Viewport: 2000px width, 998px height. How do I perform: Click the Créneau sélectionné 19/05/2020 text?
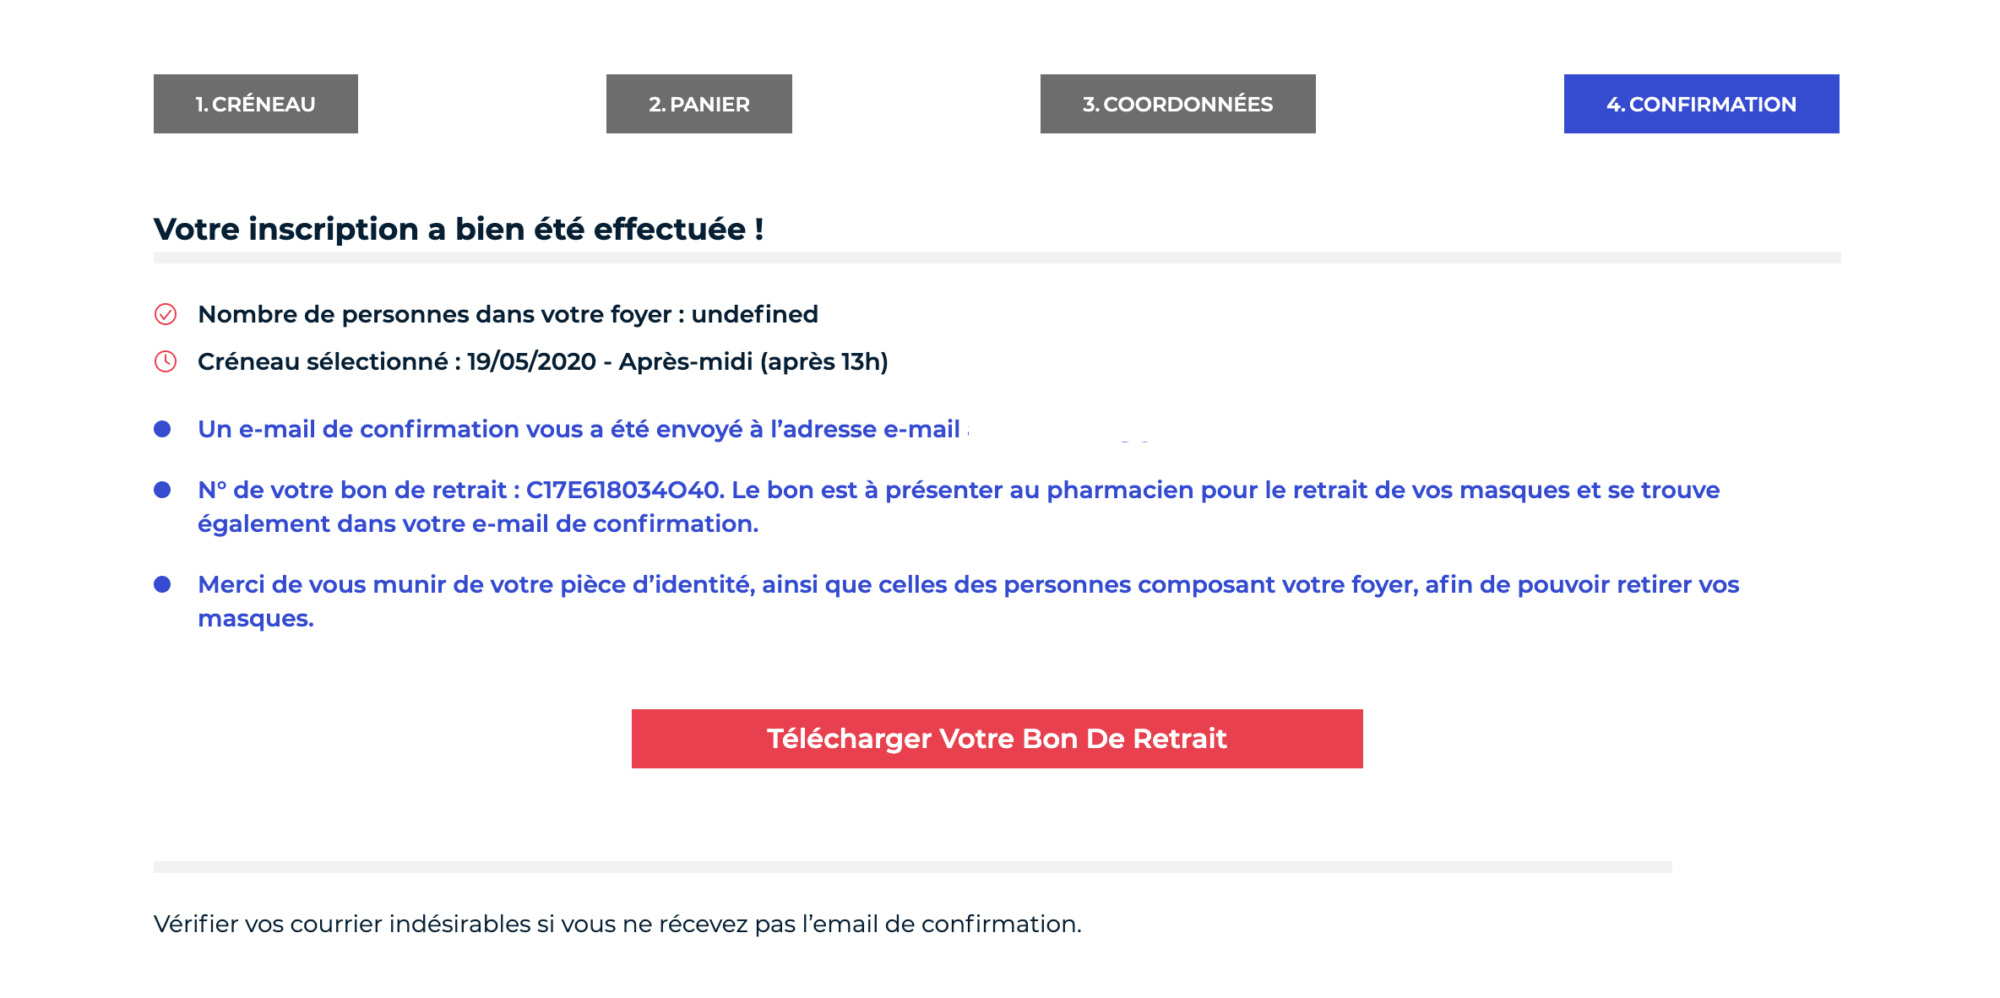[x=397, y=362]
